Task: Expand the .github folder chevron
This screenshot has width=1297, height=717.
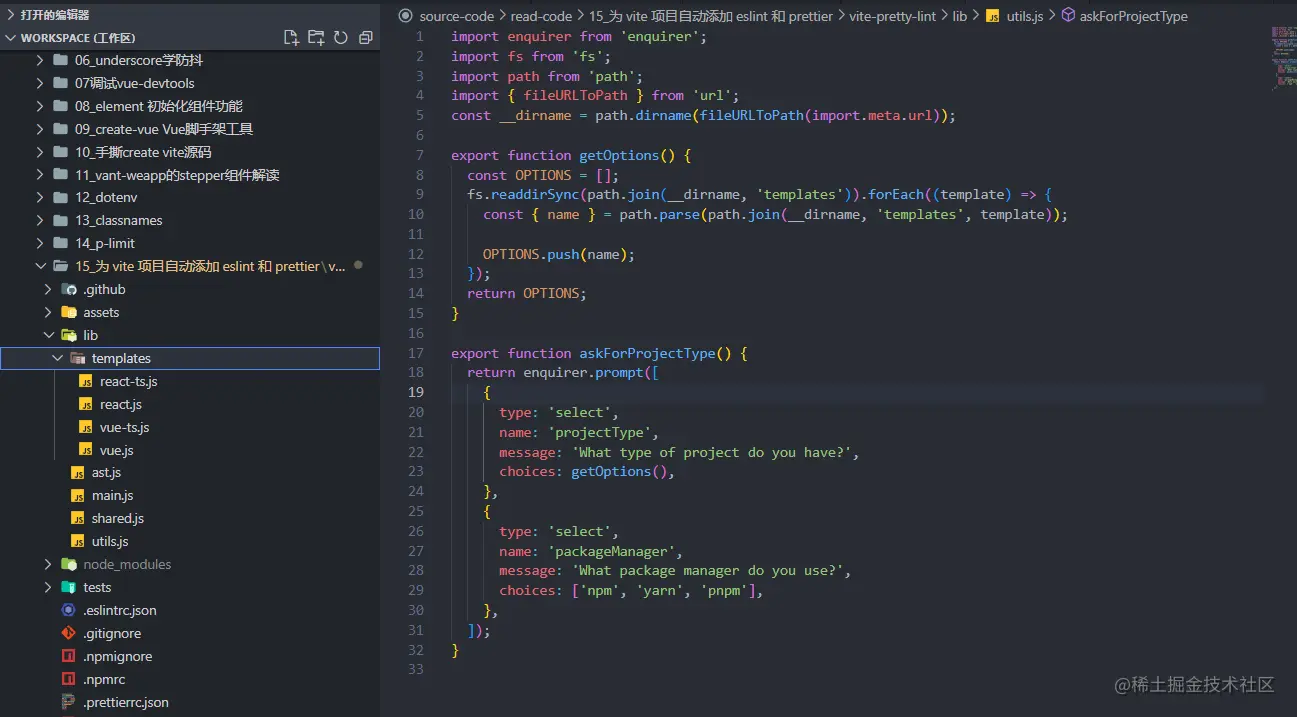Action: [48, 289]
